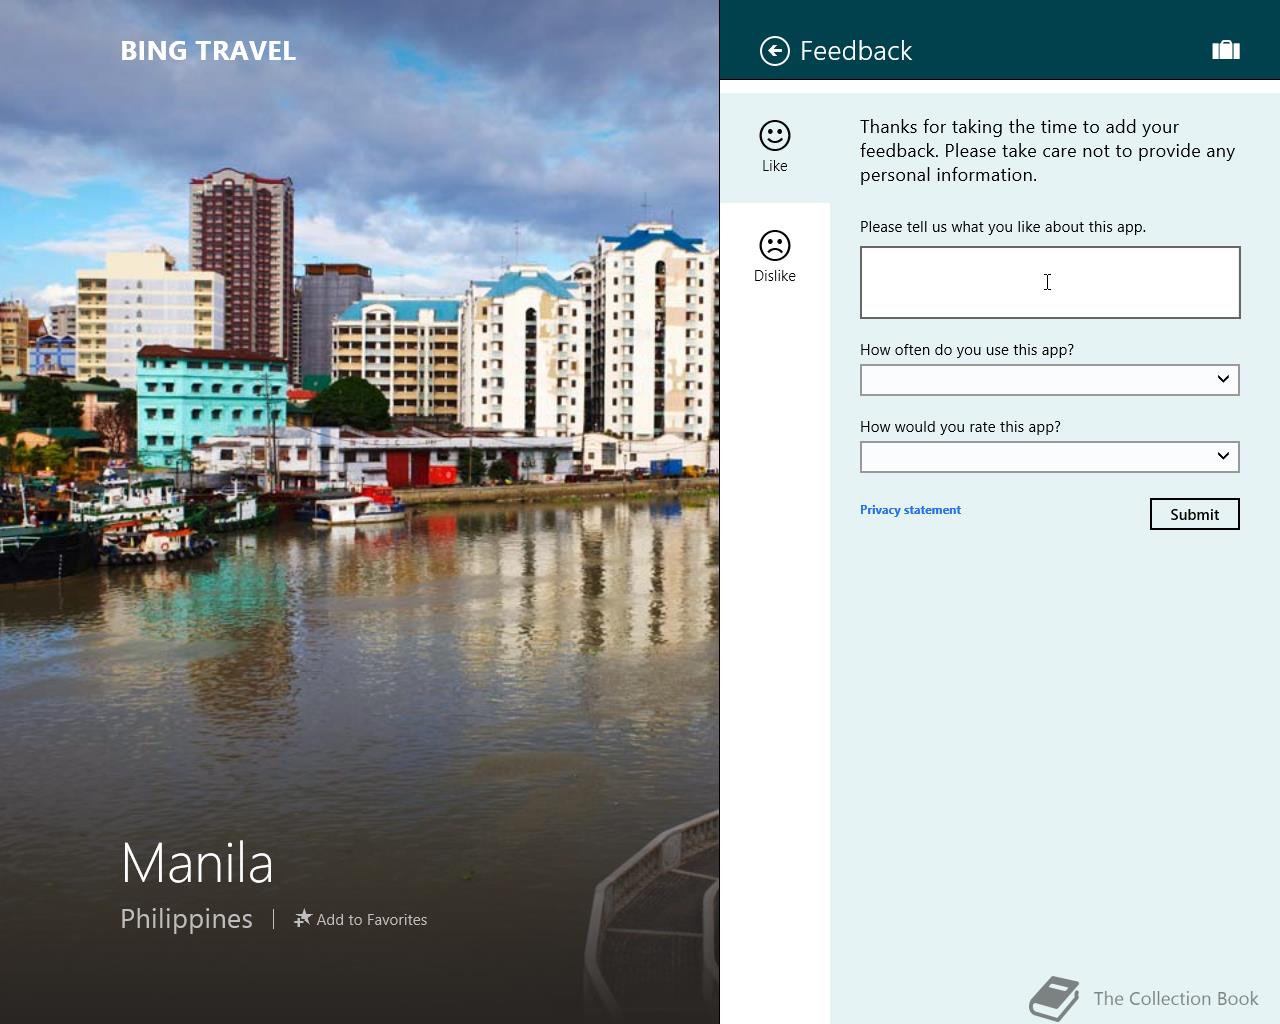Click the suitcase icon in the Feedback header
Screen dimensions: 1280x1024
(1226, 50)
